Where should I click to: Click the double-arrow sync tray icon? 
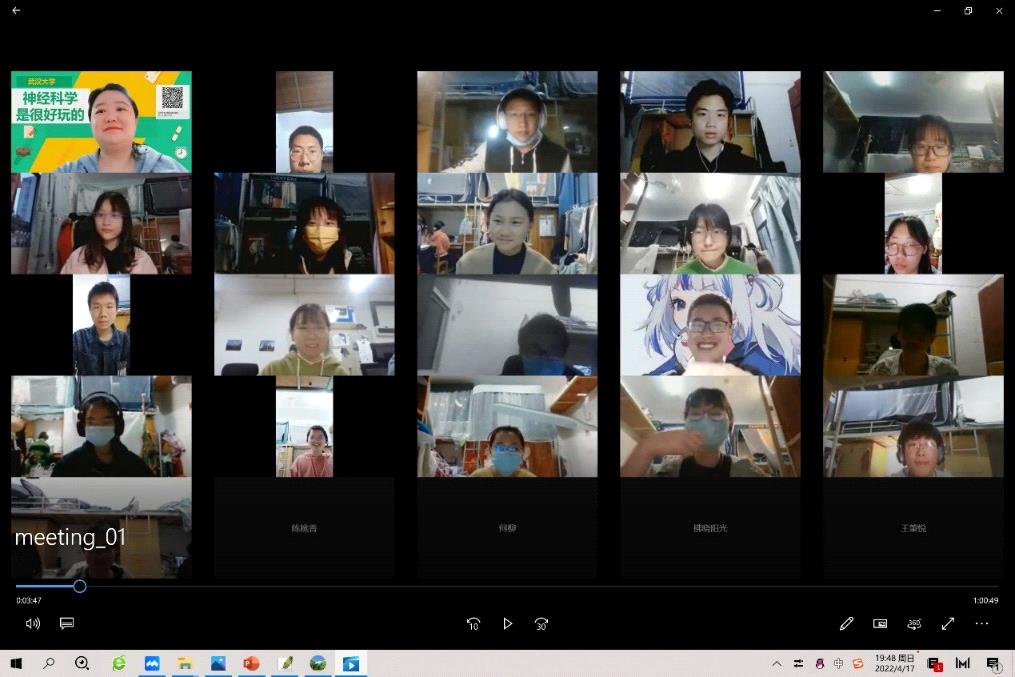798,663
